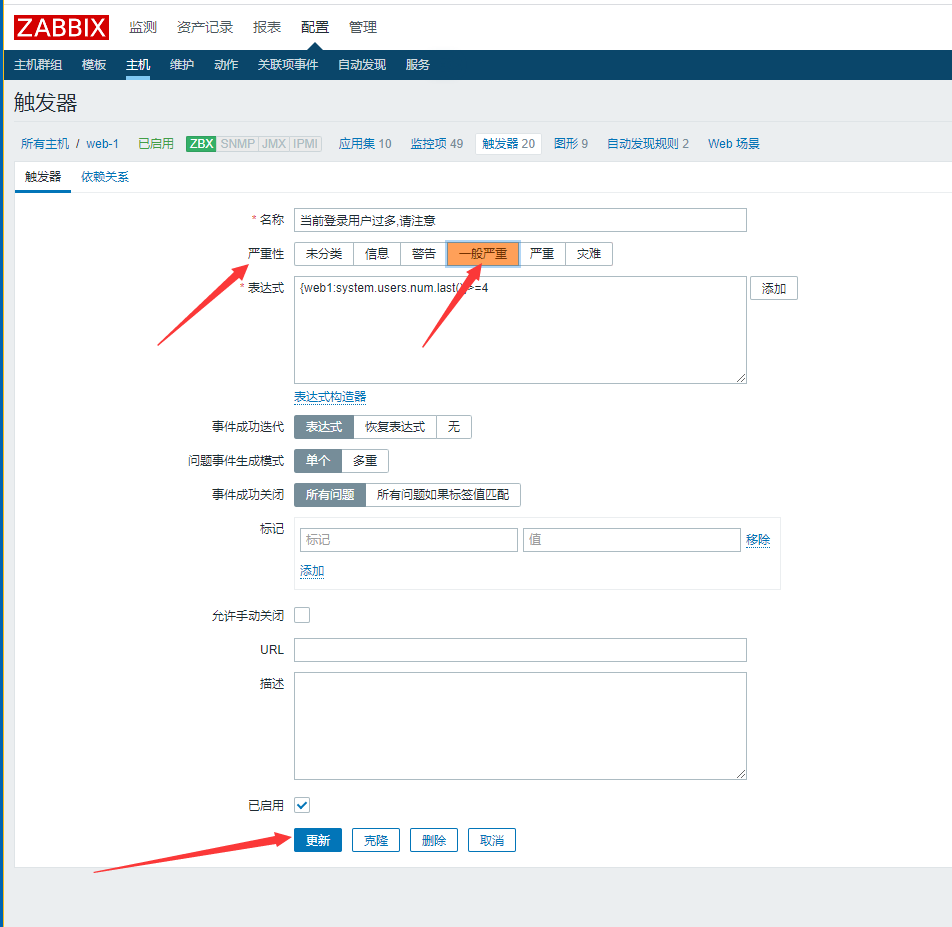Click the green ZBX availability badge

[x=201, y=144]
